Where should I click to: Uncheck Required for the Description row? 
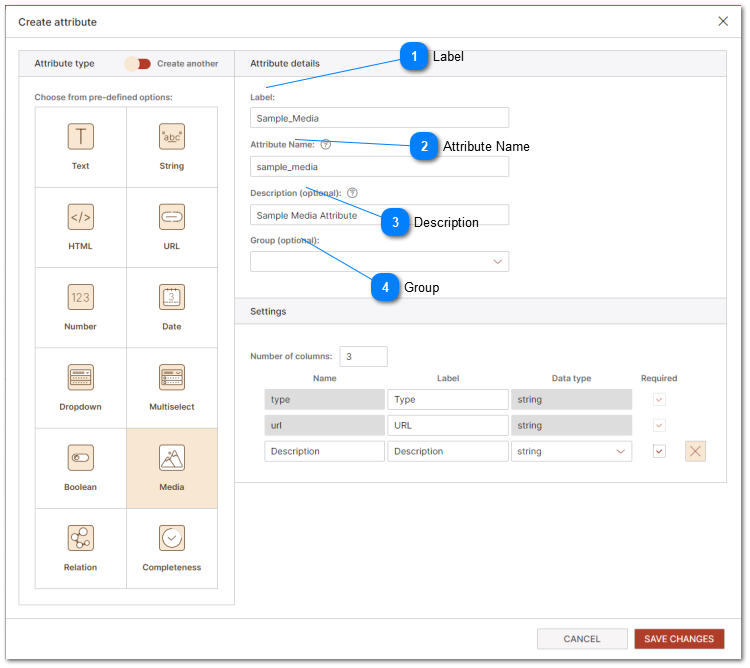point(658,451)
